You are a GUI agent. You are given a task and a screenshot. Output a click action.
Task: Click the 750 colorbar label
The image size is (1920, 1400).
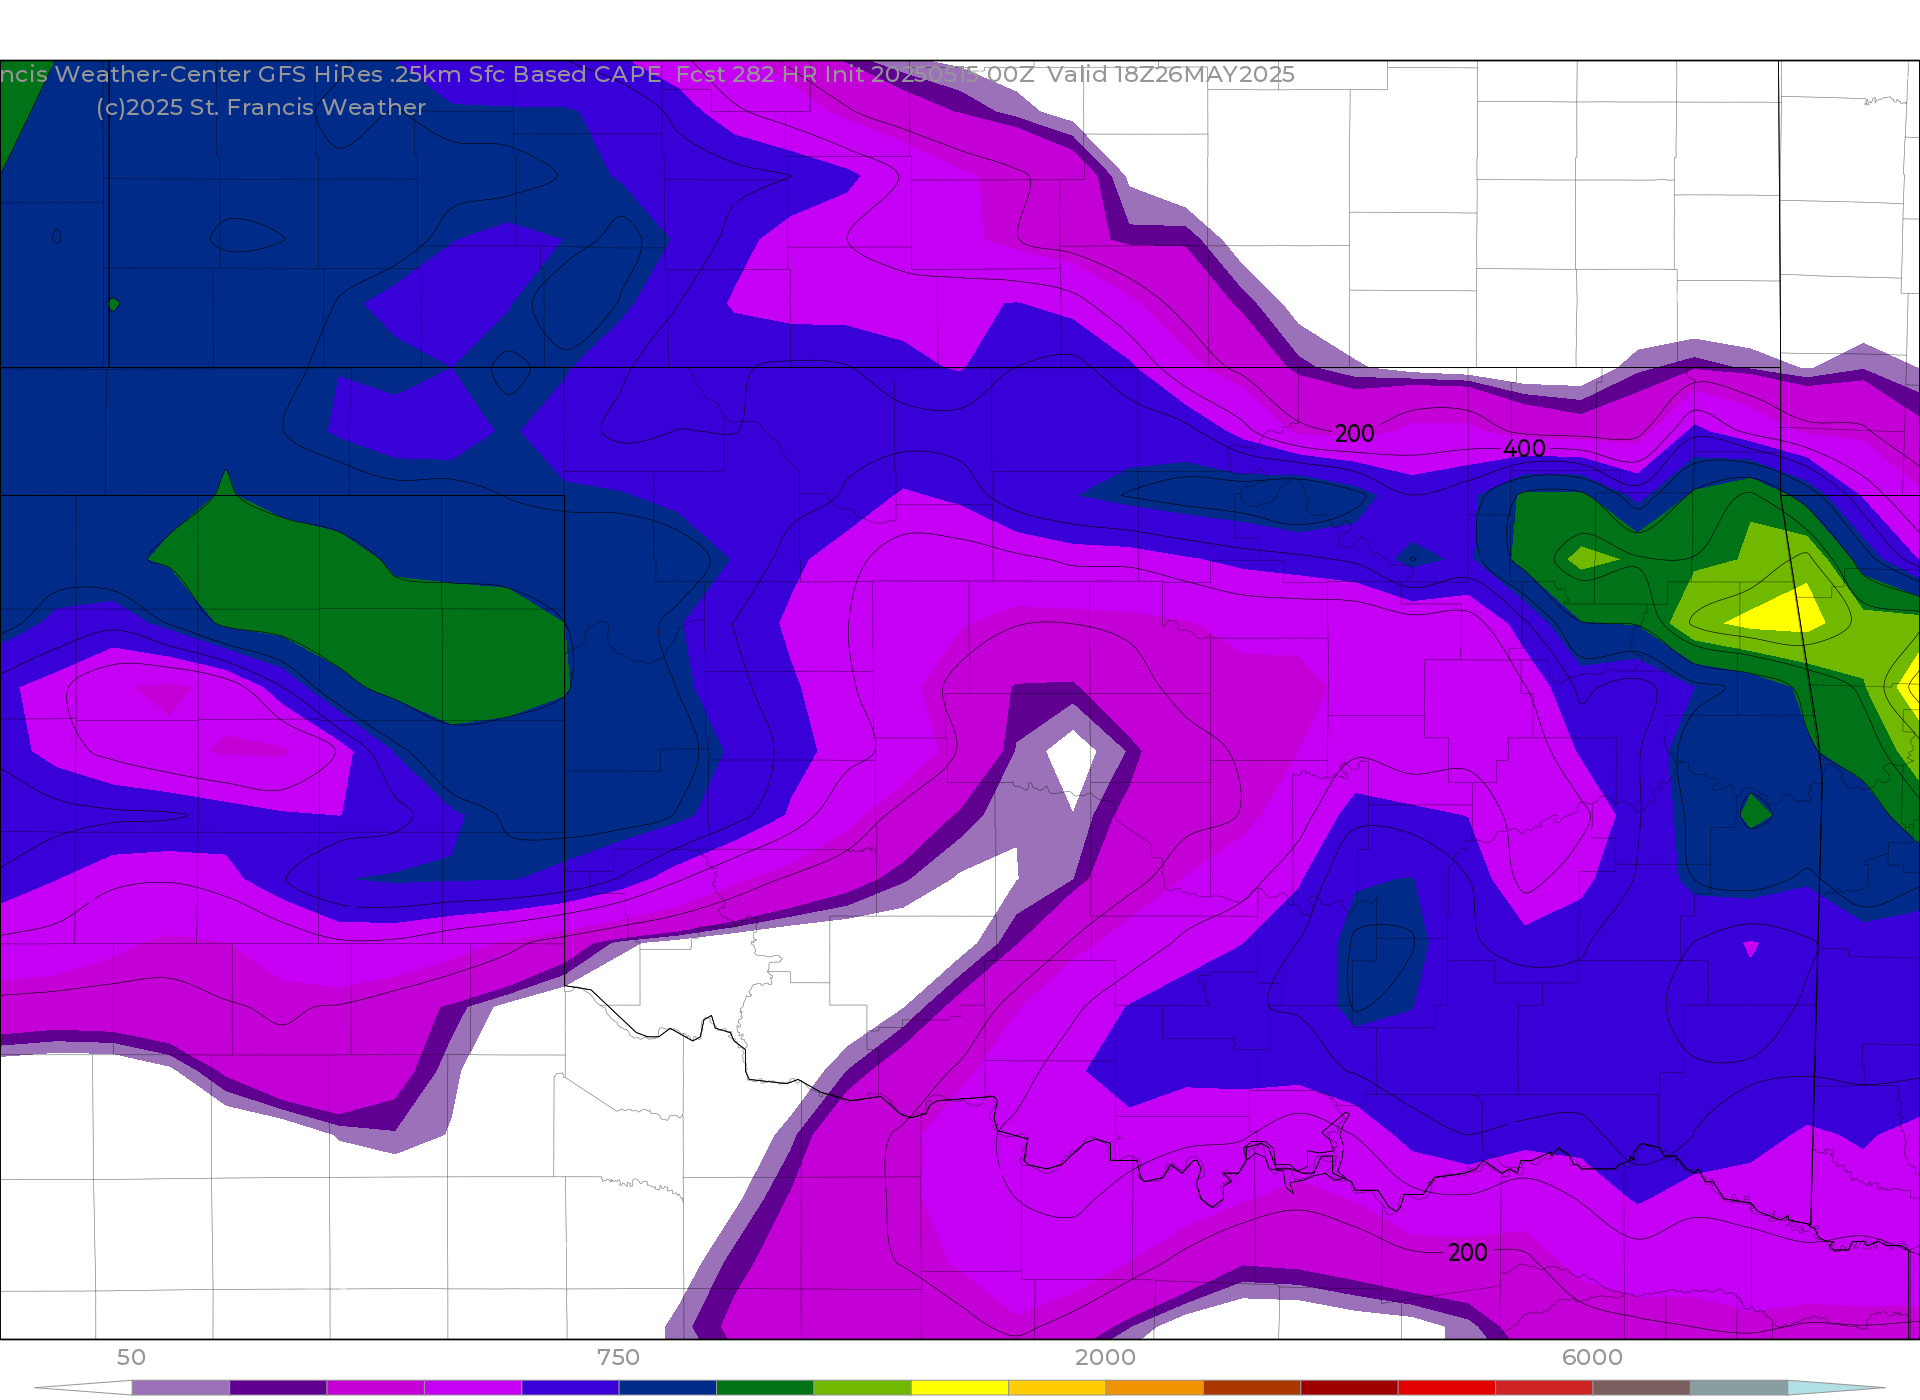click(x=618, y=1357)
